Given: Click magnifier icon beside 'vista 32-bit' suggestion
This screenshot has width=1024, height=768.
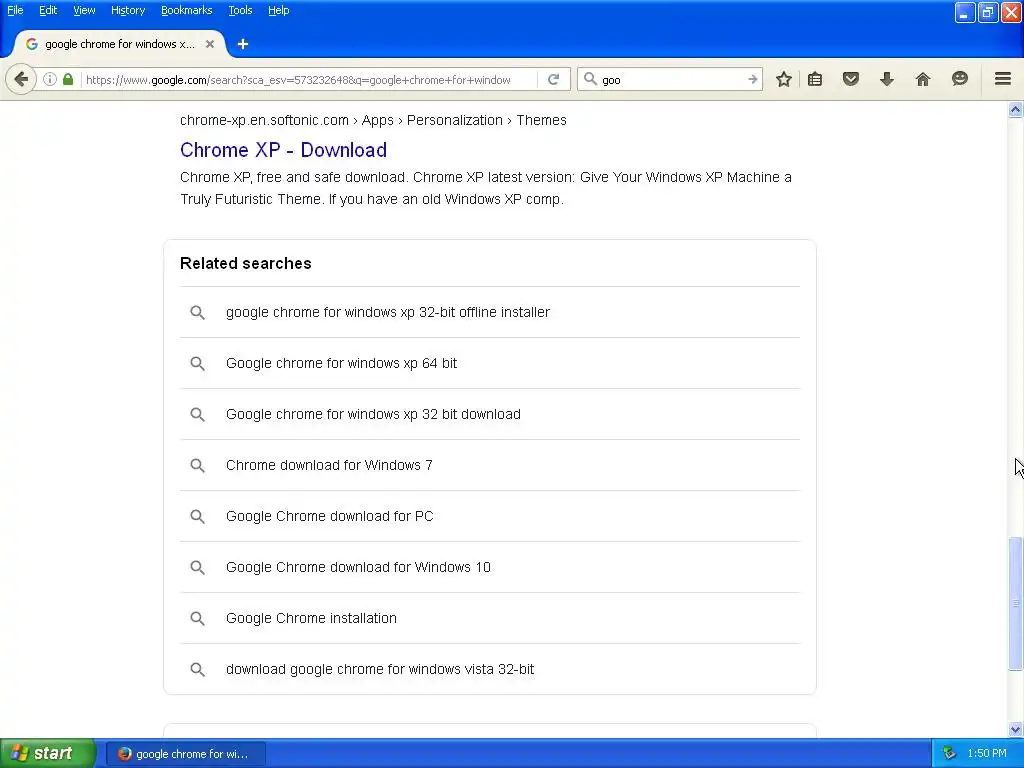Looking at the screenshot, I should tap(197, 669).
